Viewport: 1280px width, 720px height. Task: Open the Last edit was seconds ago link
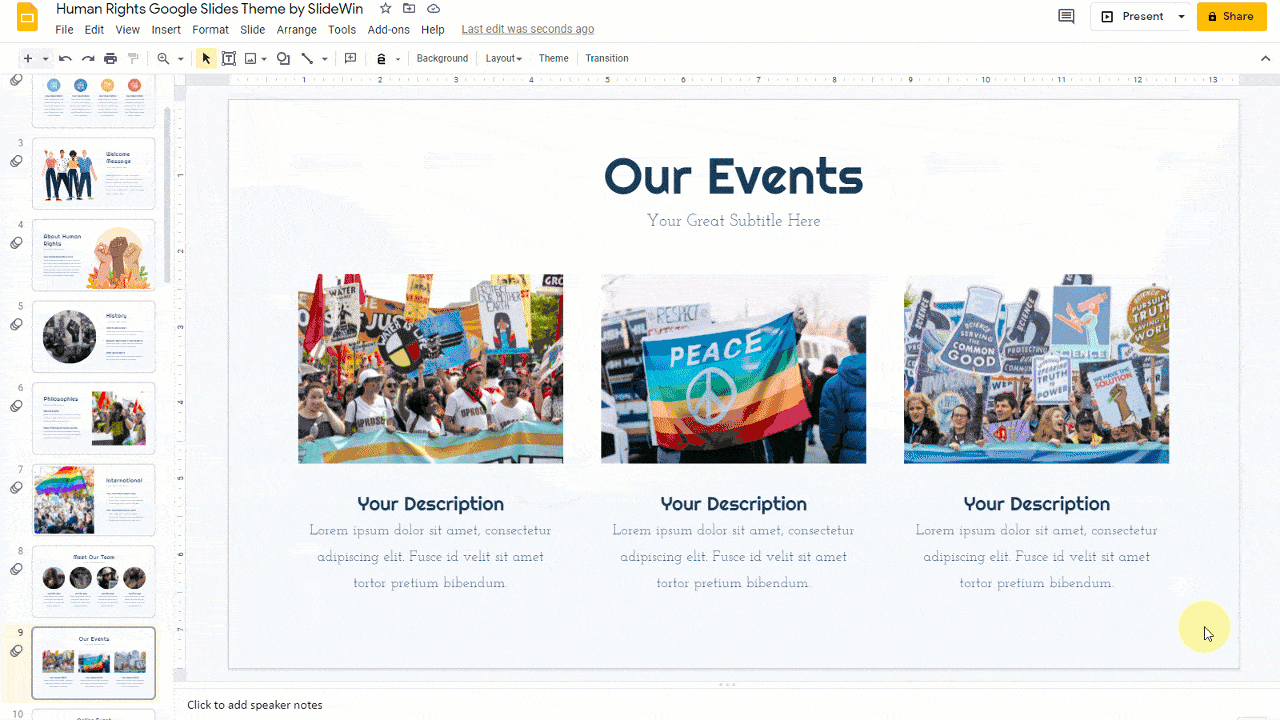tap(528, 30)
